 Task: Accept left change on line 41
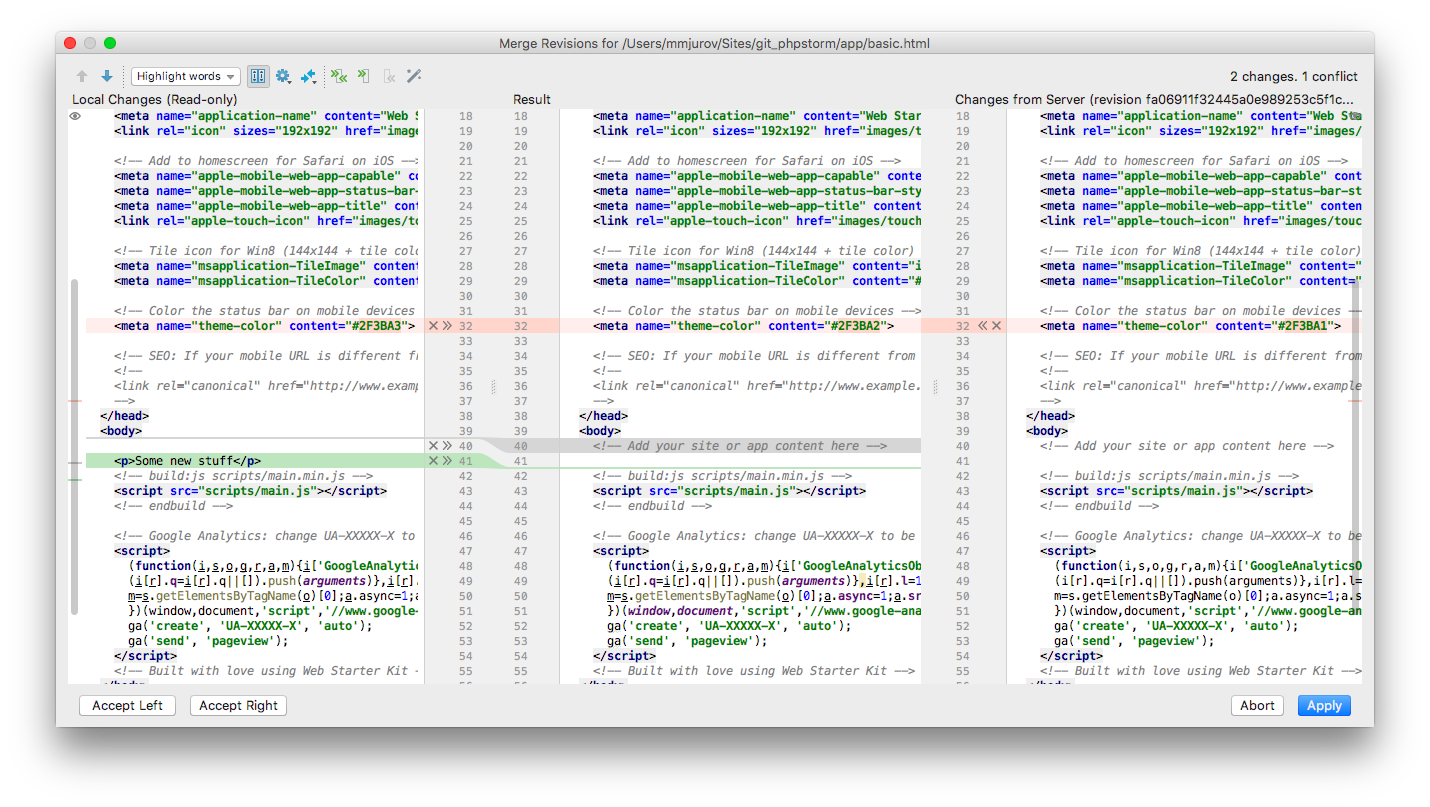[447, 461]
